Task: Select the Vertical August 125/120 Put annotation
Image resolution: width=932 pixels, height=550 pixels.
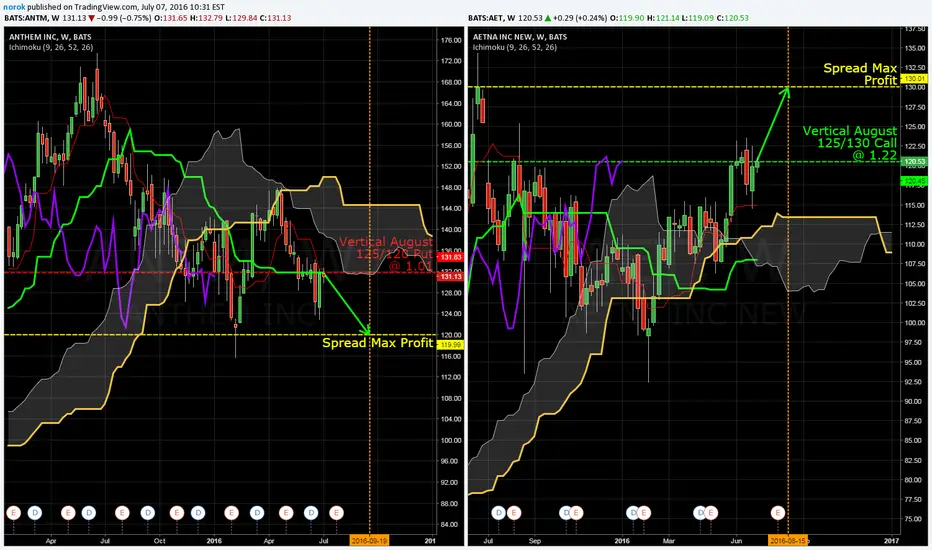Action: point(386,254)
